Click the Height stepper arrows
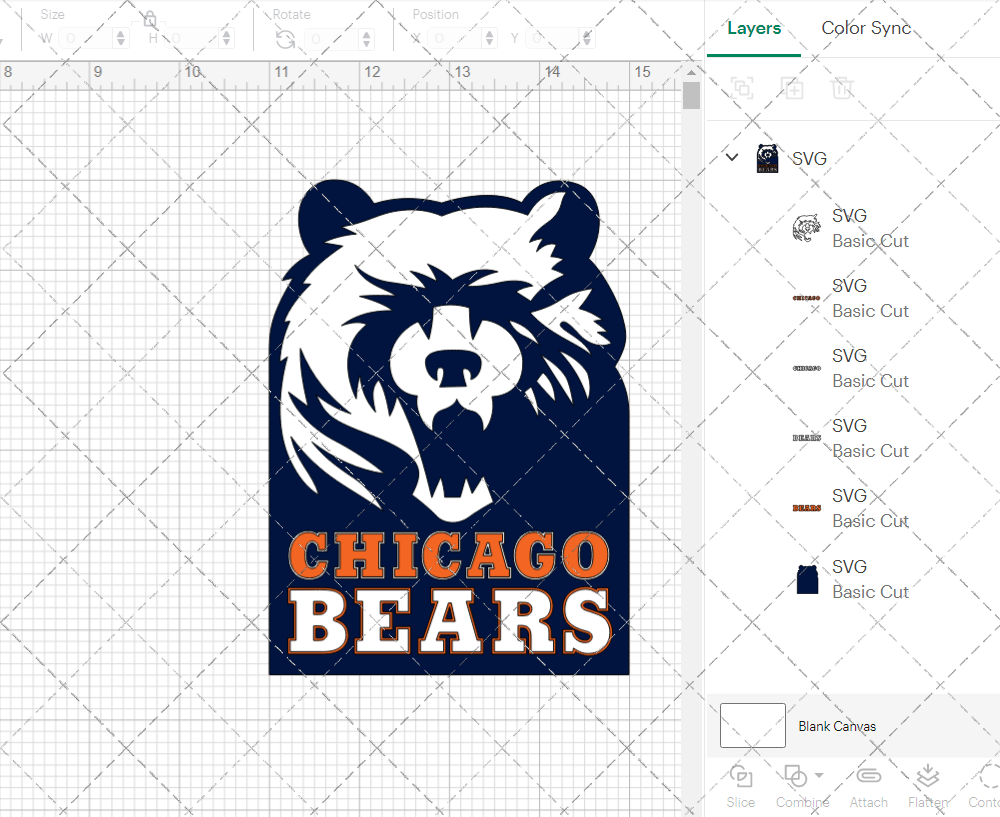Viewport: 1000px width, 817px height. [x=226, y=38]
